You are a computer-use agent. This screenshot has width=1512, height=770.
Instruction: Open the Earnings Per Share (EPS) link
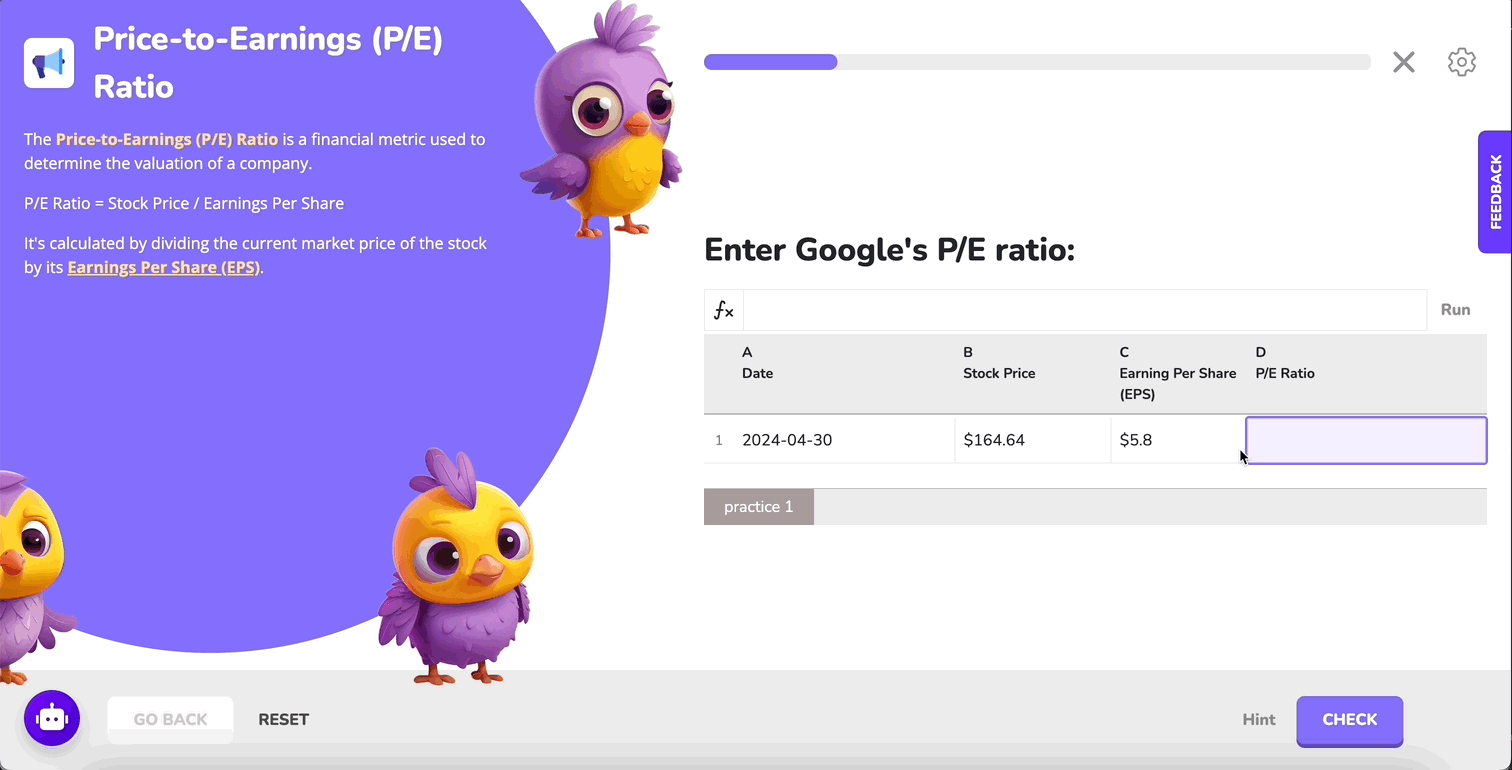164,268
